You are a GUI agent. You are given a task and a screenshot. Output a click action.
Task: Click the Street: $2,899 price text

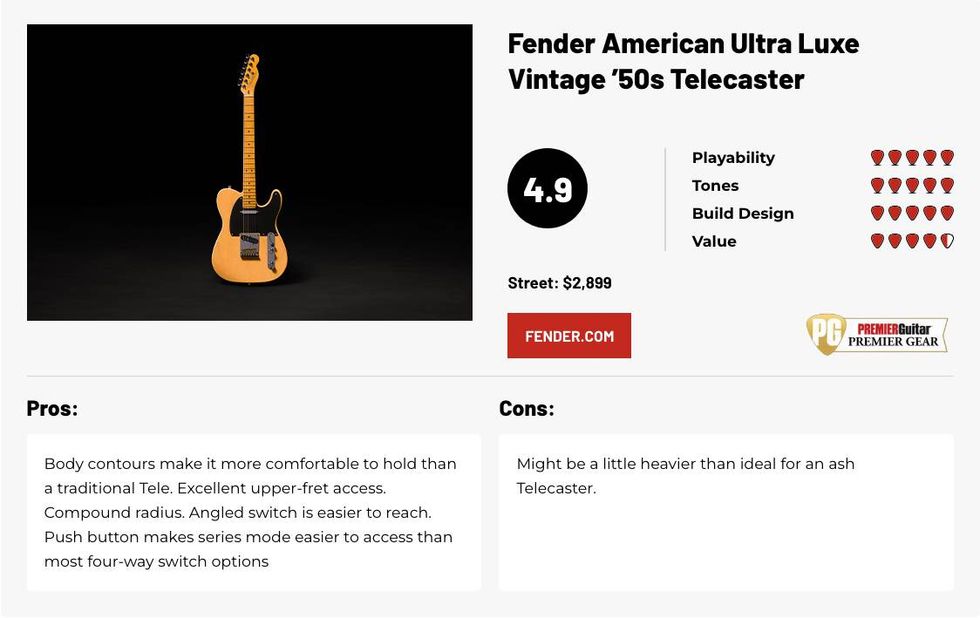pos(559,283)
